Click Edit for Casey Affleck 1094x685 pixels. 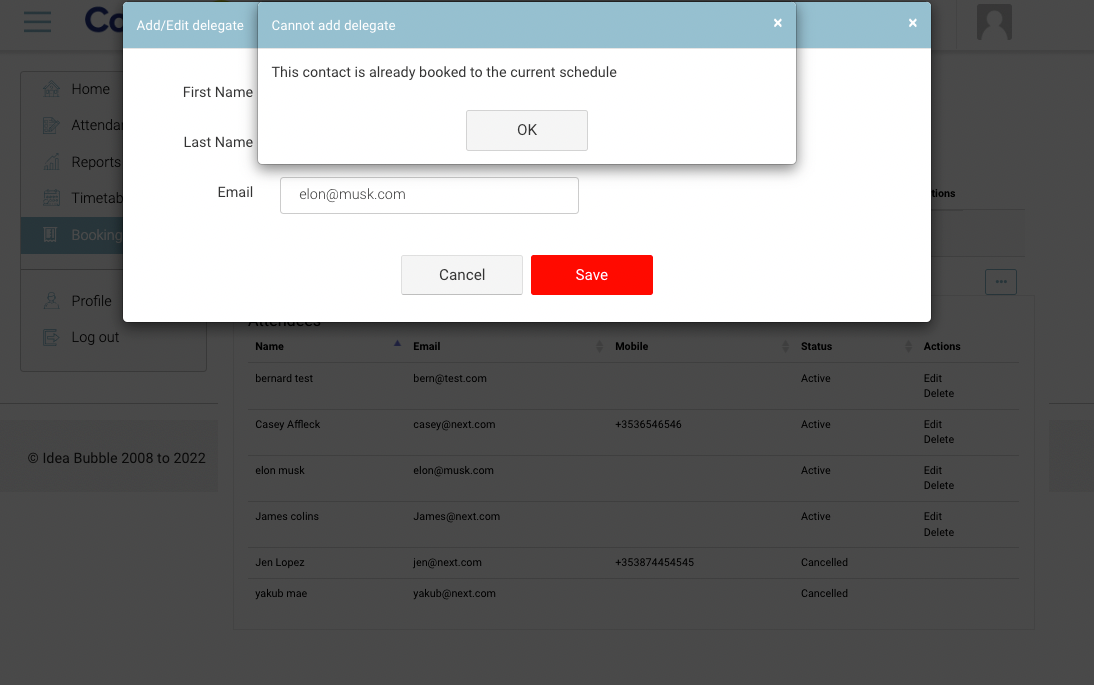tap(932, 424)
